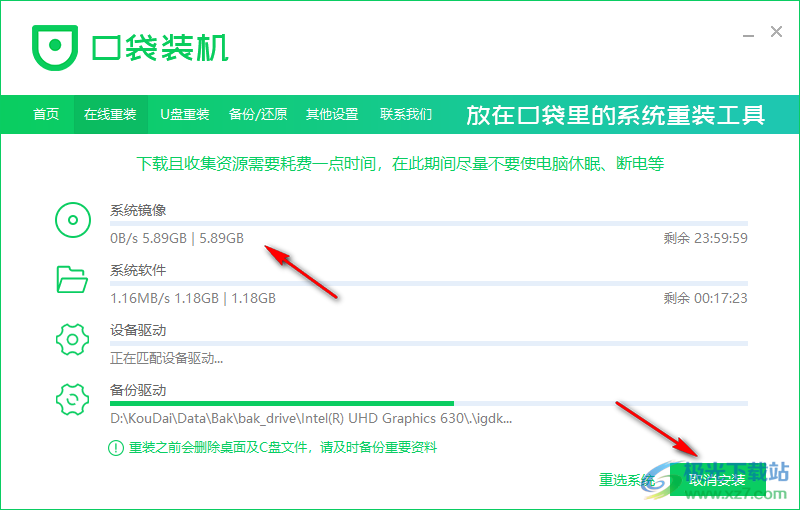Open the 联系我们 tab
Screen dimensions: 800x510
click(x=406, y=114)
